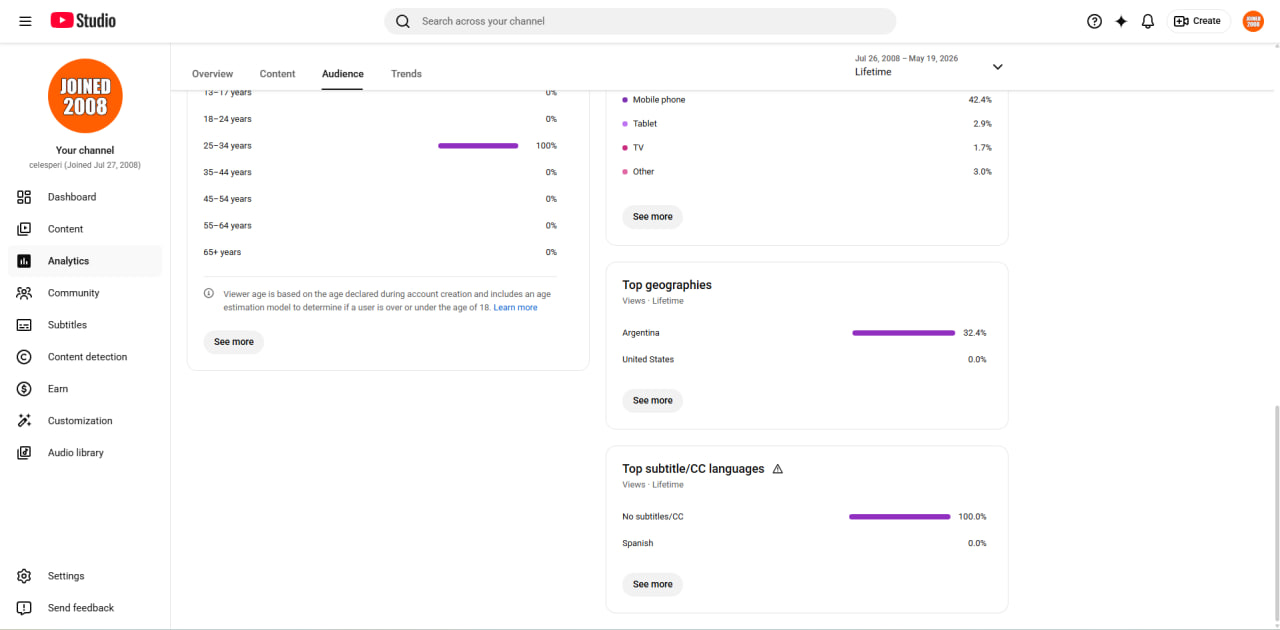
Task: Click the search magnifier icon
Action: (x=403, y=21)
